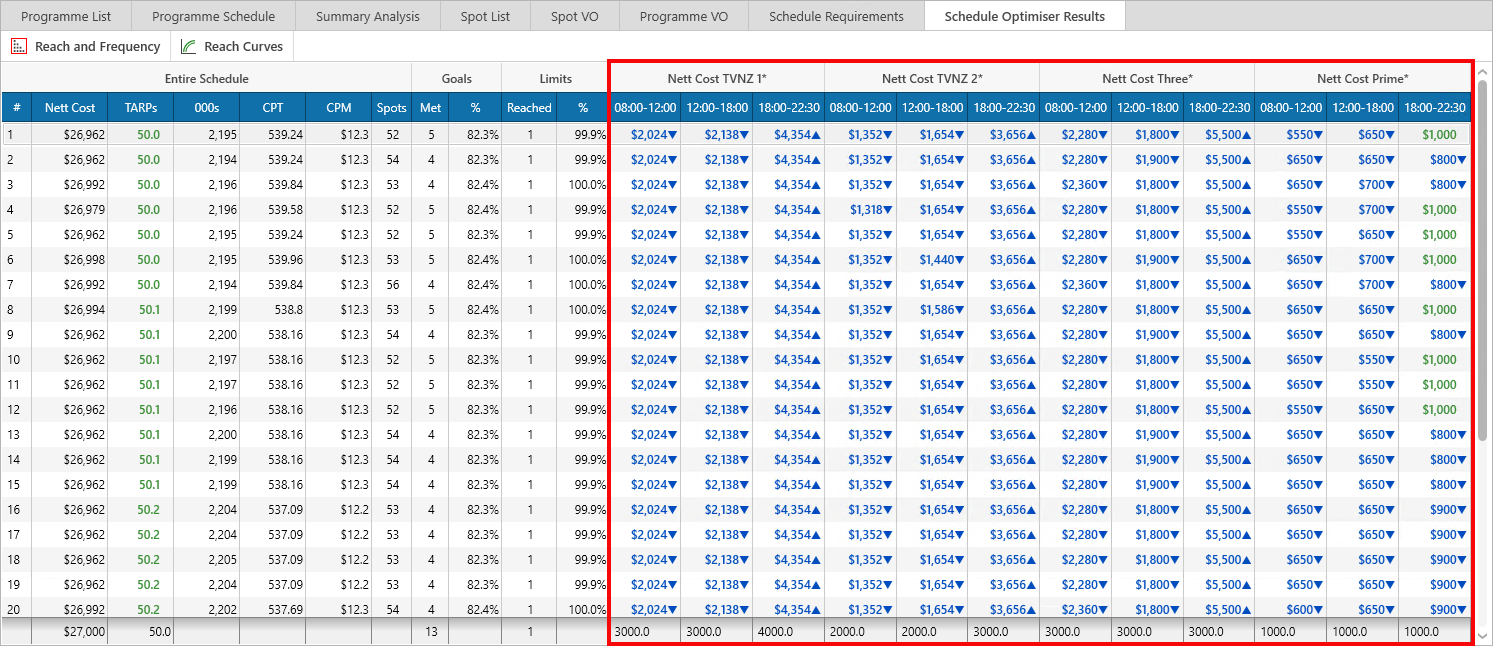Click 18:00-22:30 header under Nett Cost TVNZ 2*
This screenshot has height=646, width=1493.
[x=1003, y=108]
